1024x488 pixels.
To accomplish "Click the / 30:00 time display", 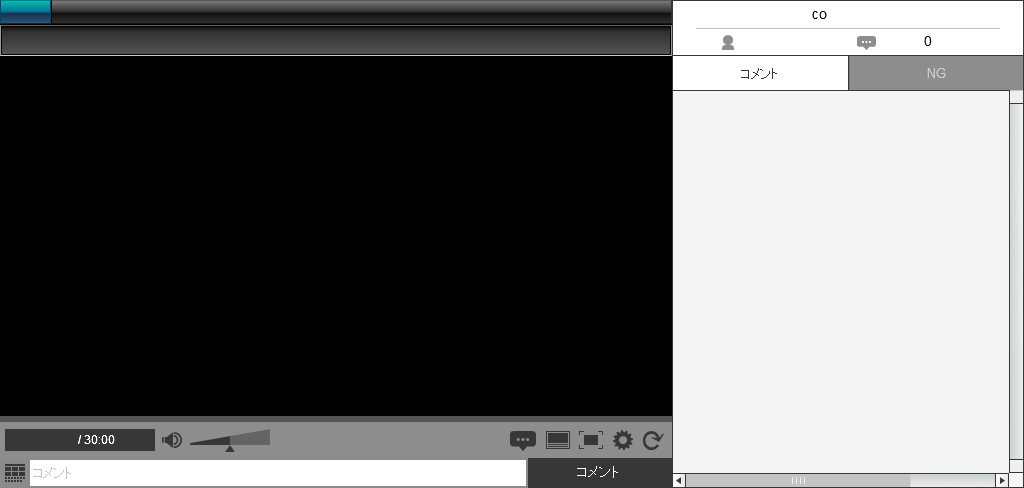I will (x=80, y=440).
